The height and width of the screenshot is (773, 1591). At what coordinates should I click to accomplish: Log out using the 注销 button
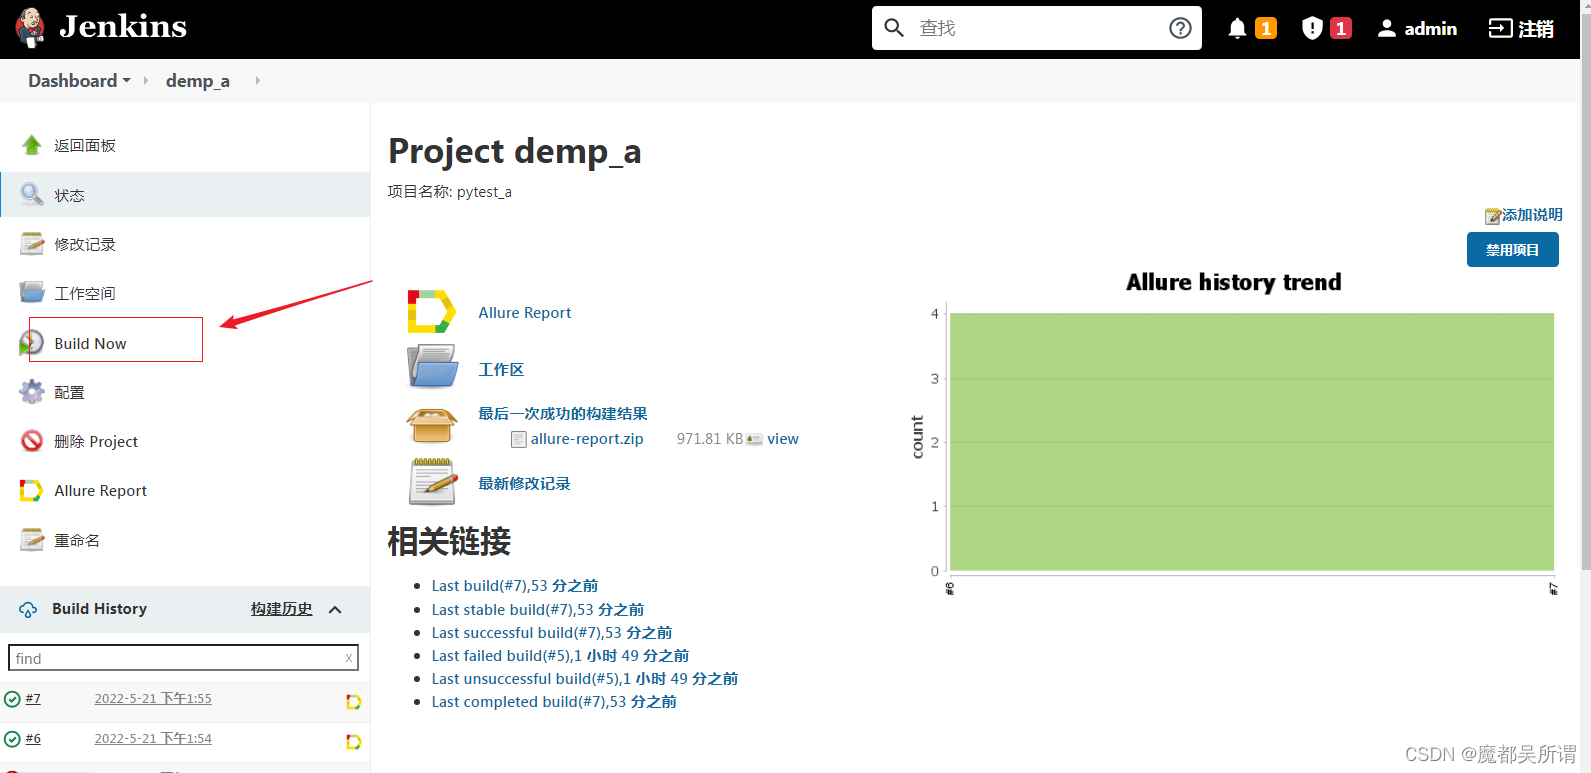pyautogui.click(x=1521, y=28)
